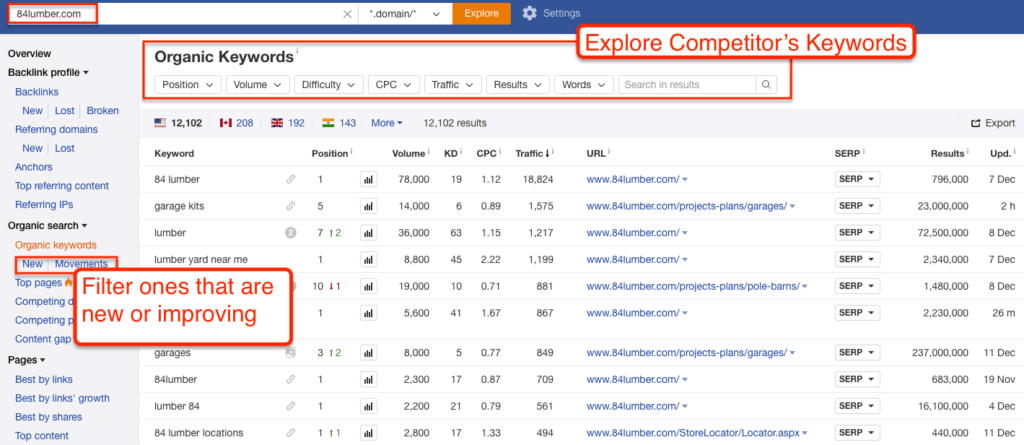Open Movements under Organic keywords
The width and height of the screenshot is (1024, 445).
pos(82,264)
